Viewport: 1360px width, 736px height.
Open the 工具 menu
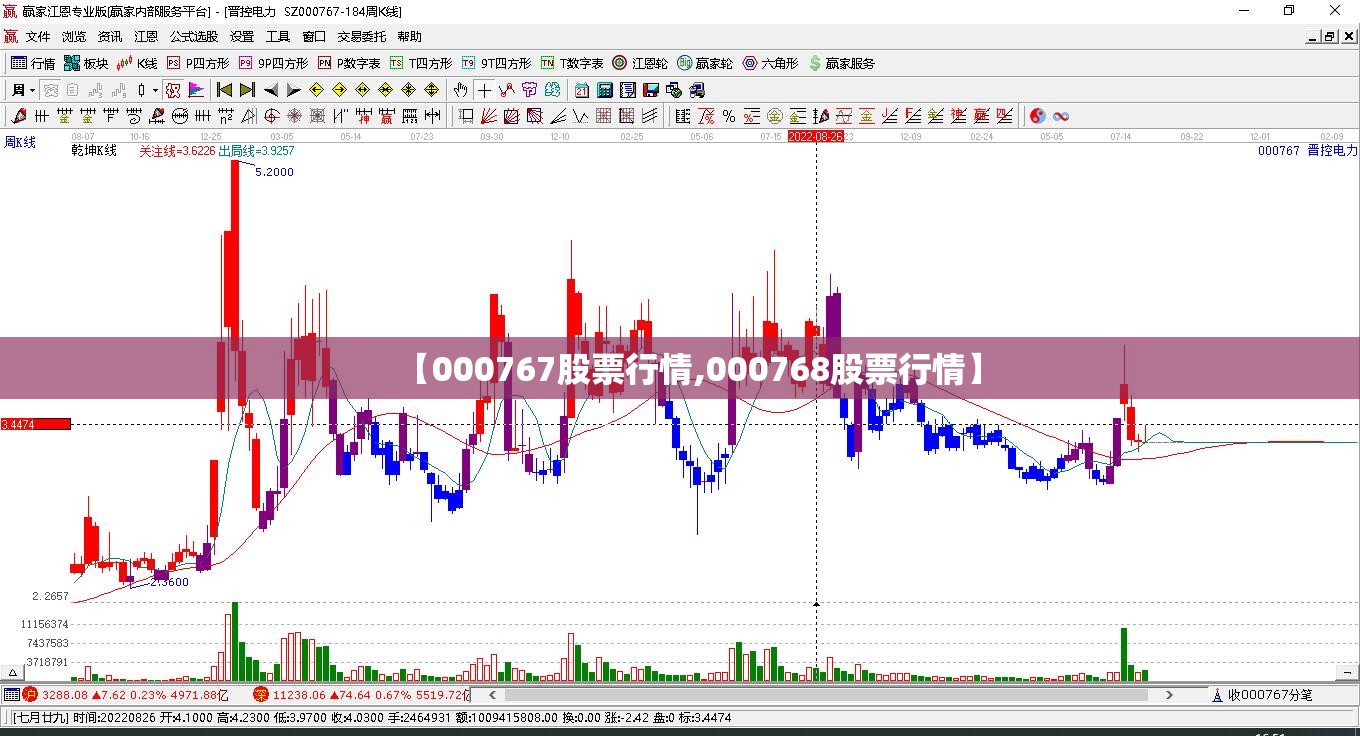point(278,37)
